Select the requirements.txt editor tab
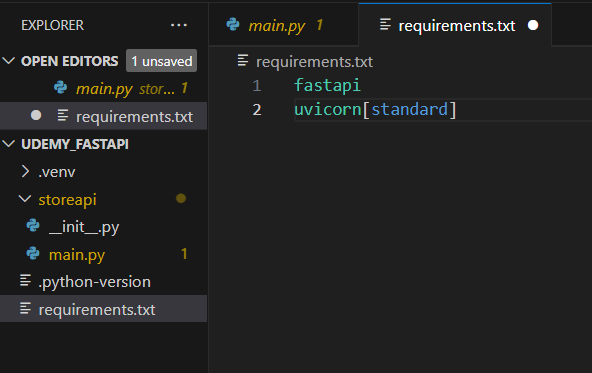Image resolution: width=592 pixels, height=373 pixels. (x=455, y=25)
